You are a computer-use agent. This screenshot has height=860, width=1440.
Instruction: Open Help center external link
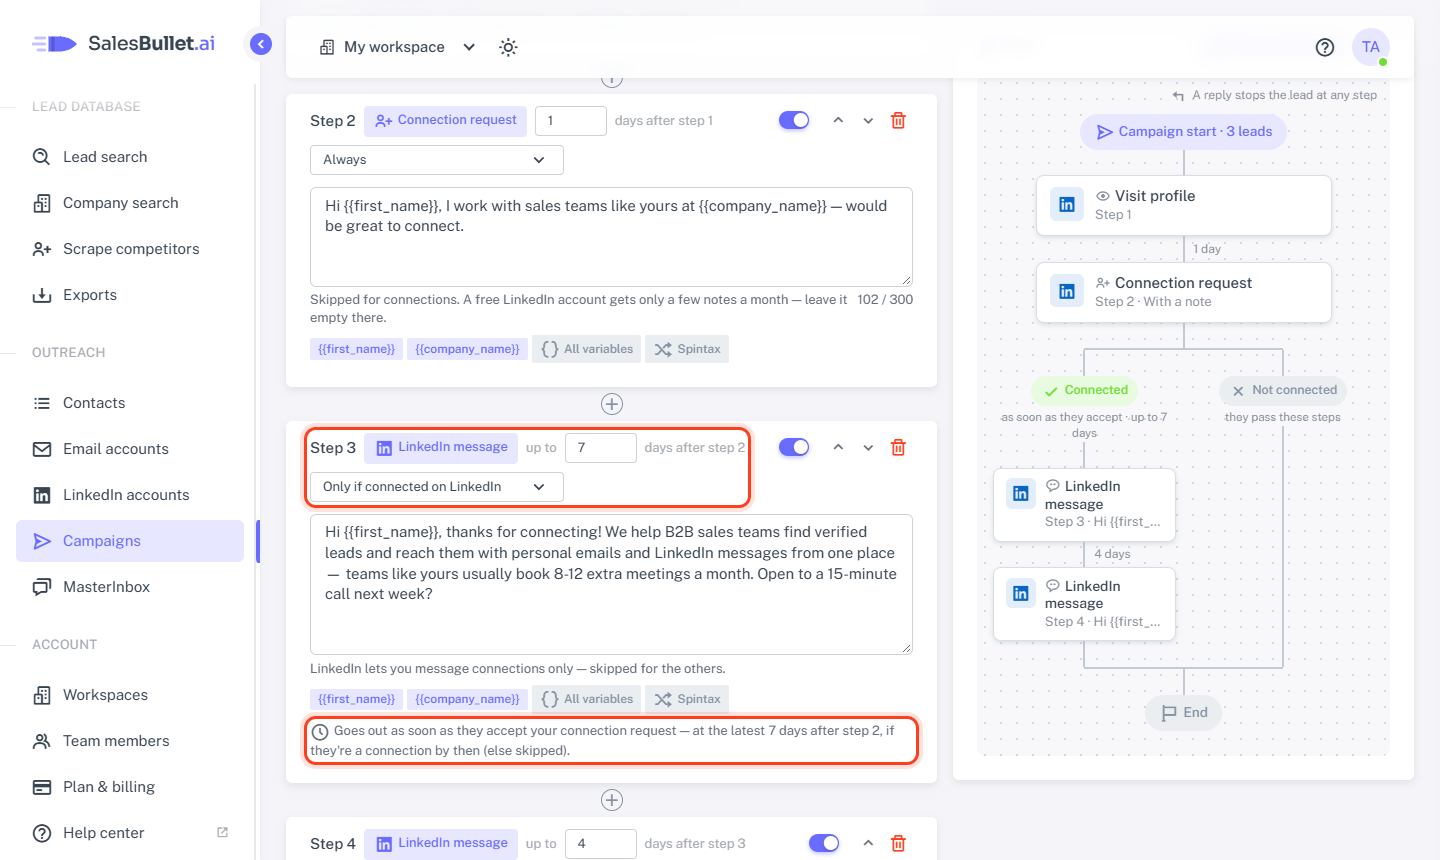(x=130, y=833)
